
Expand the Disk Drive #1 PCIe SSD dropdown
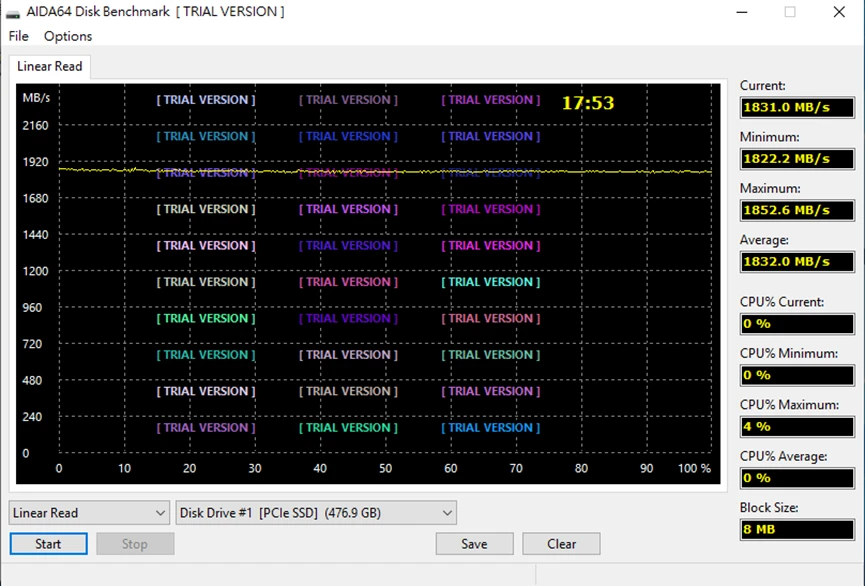coord(316,513)
